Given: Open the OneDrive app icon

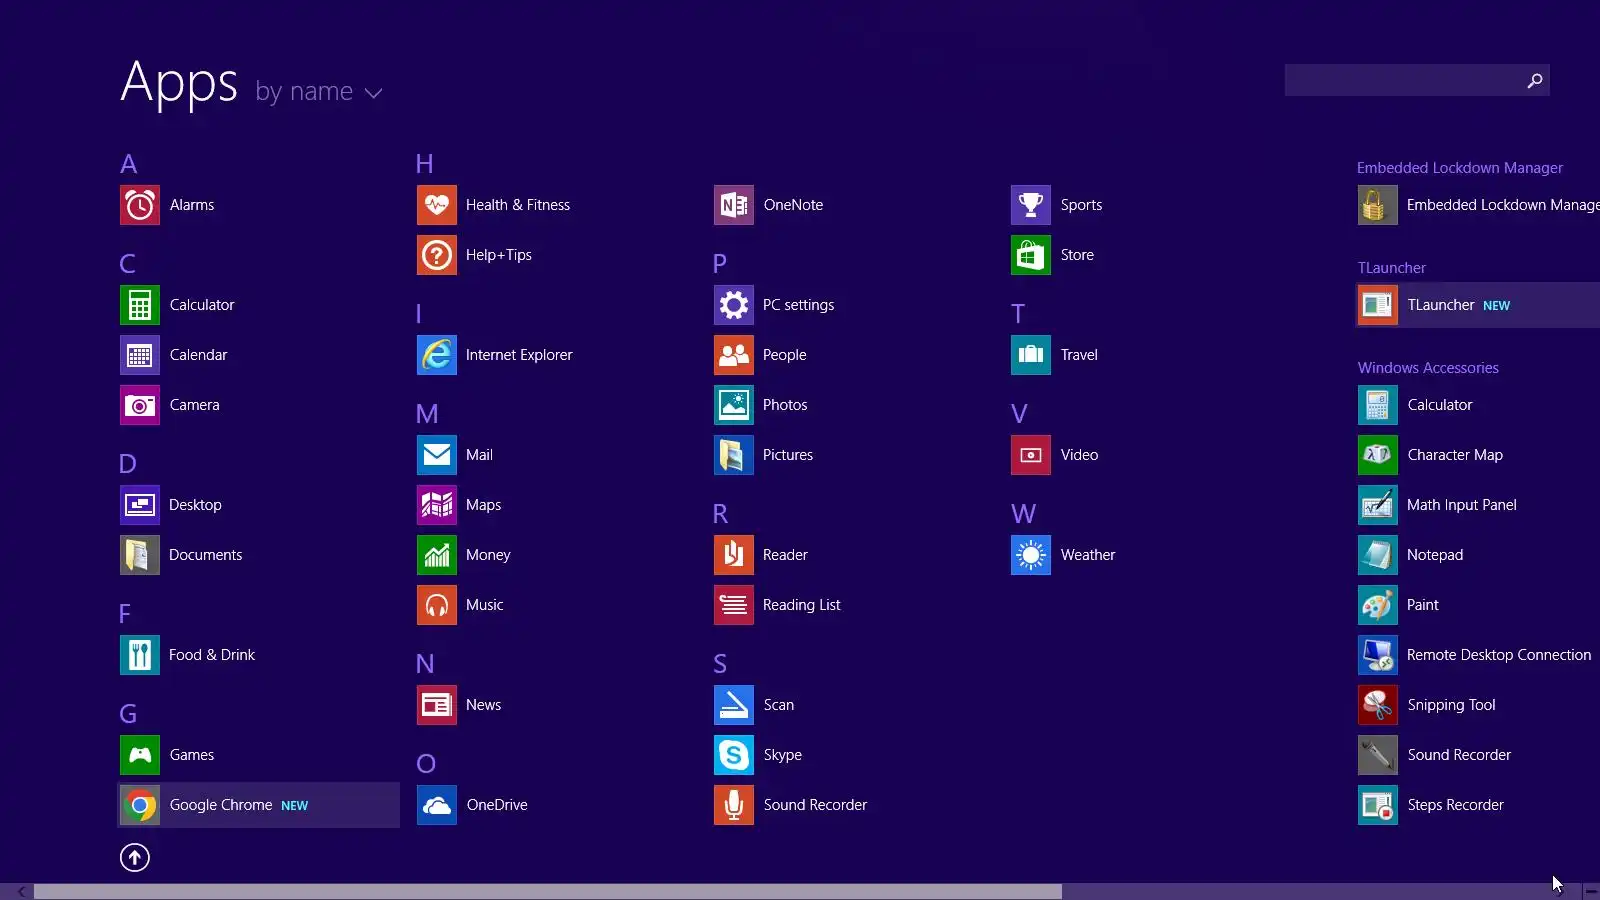Looking at the screenshot, I should coord(437,805).
